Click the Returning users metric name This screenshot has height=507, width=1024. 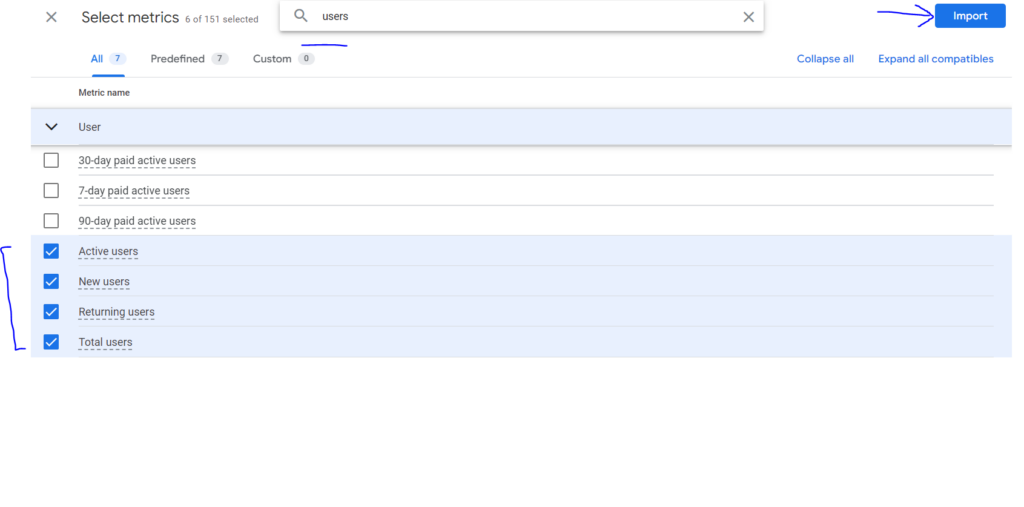click(x=116, y=312)
